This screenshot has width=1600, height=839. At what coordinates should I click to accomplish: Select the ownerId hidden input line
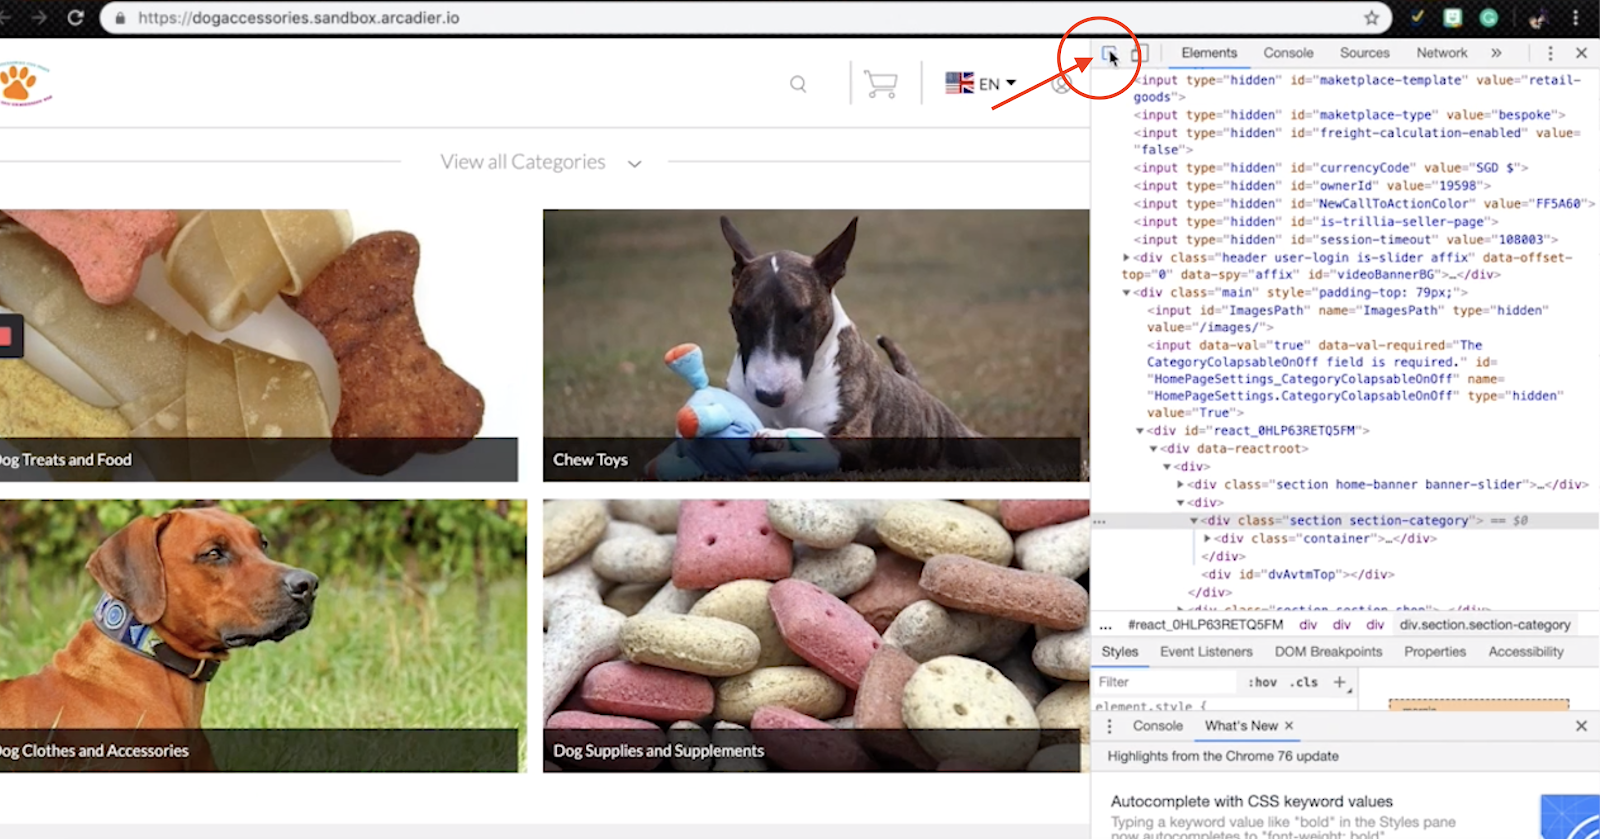1311,186
